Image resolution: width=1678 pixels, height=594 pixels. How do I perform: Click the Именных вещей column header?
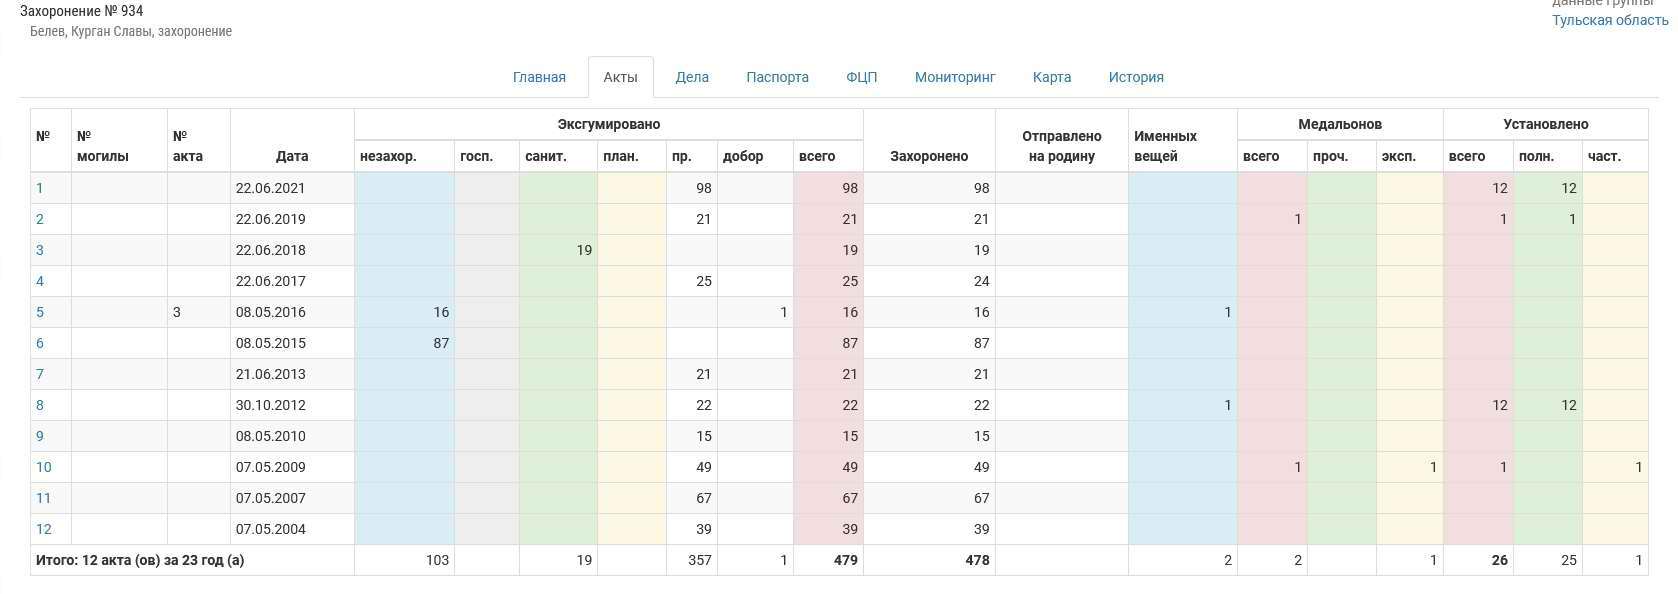(1165, 146)
